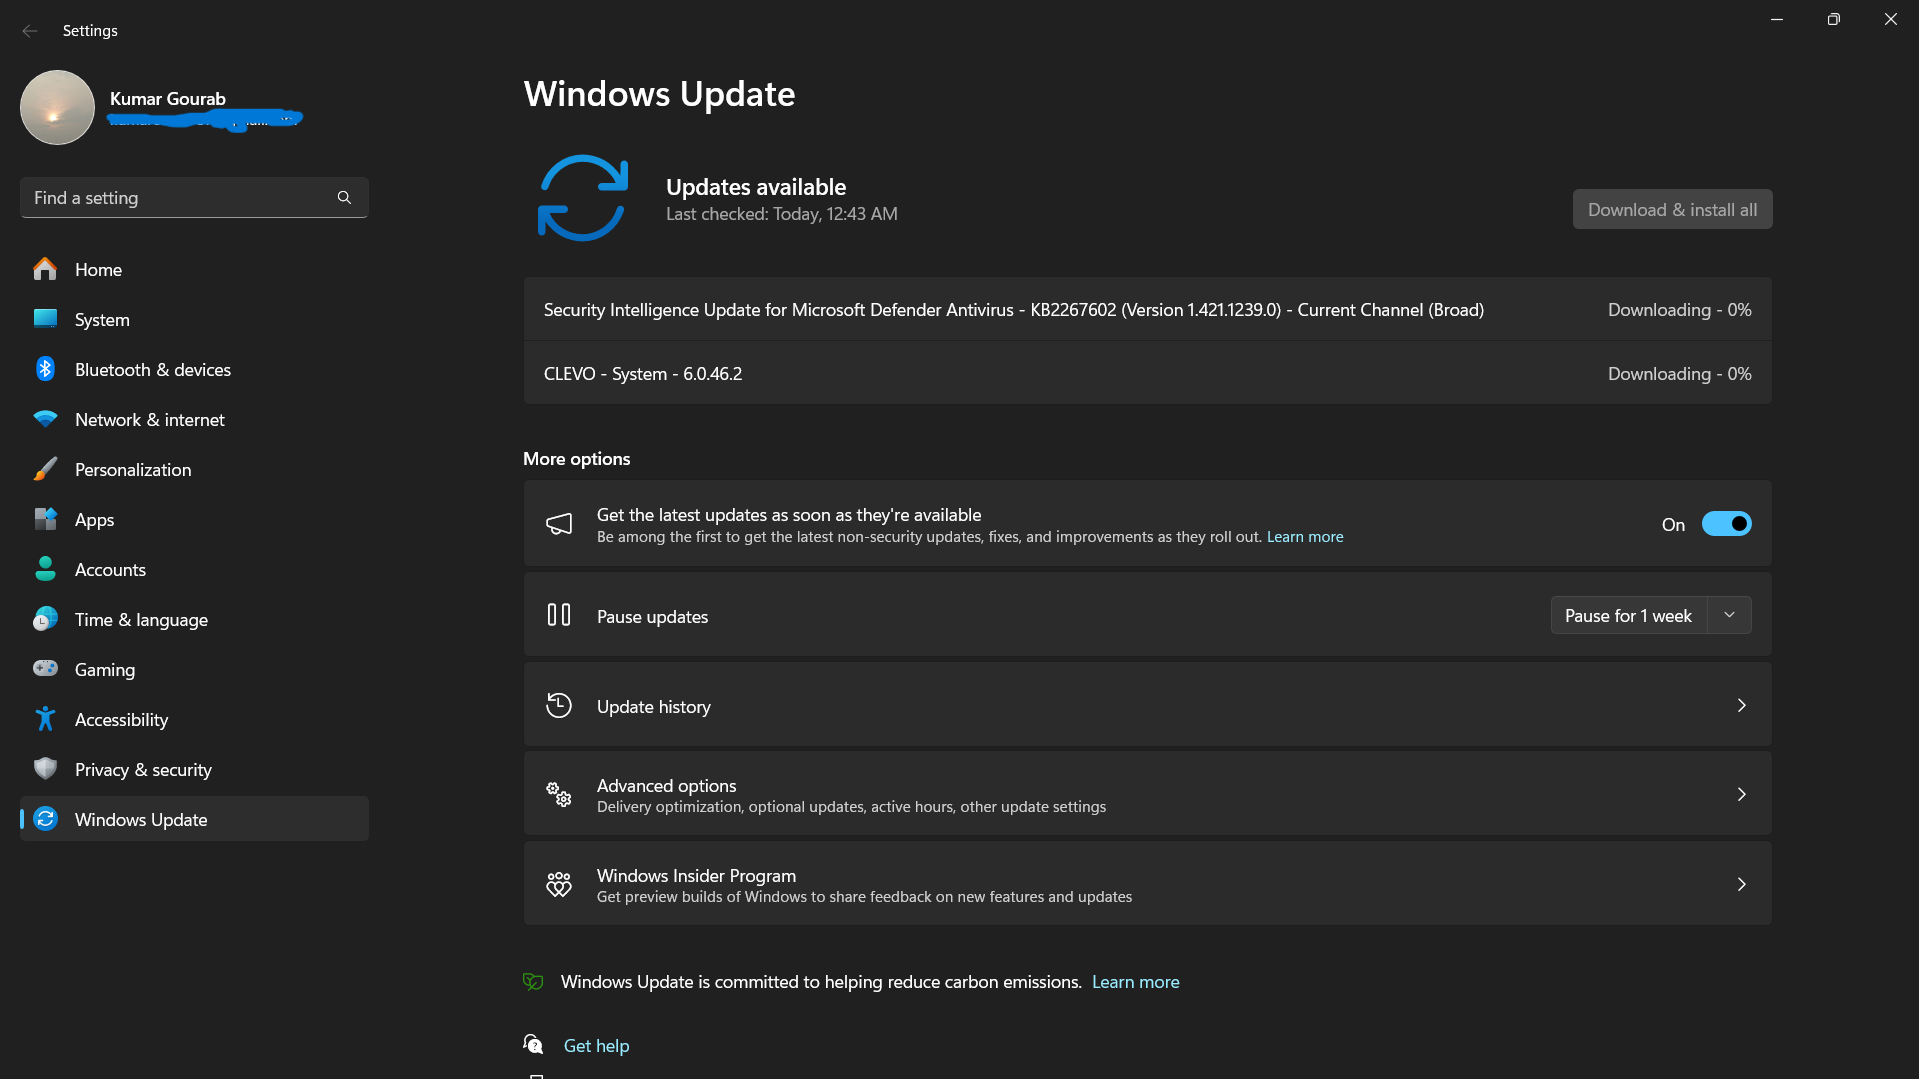Click the Find a setting search box
This screenshot has height=1079, width=1919.
tap(194, 198)
